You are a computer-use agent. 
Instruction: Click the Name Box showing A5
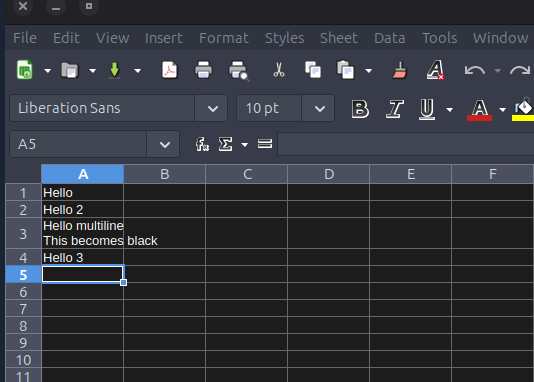[78, 144]
